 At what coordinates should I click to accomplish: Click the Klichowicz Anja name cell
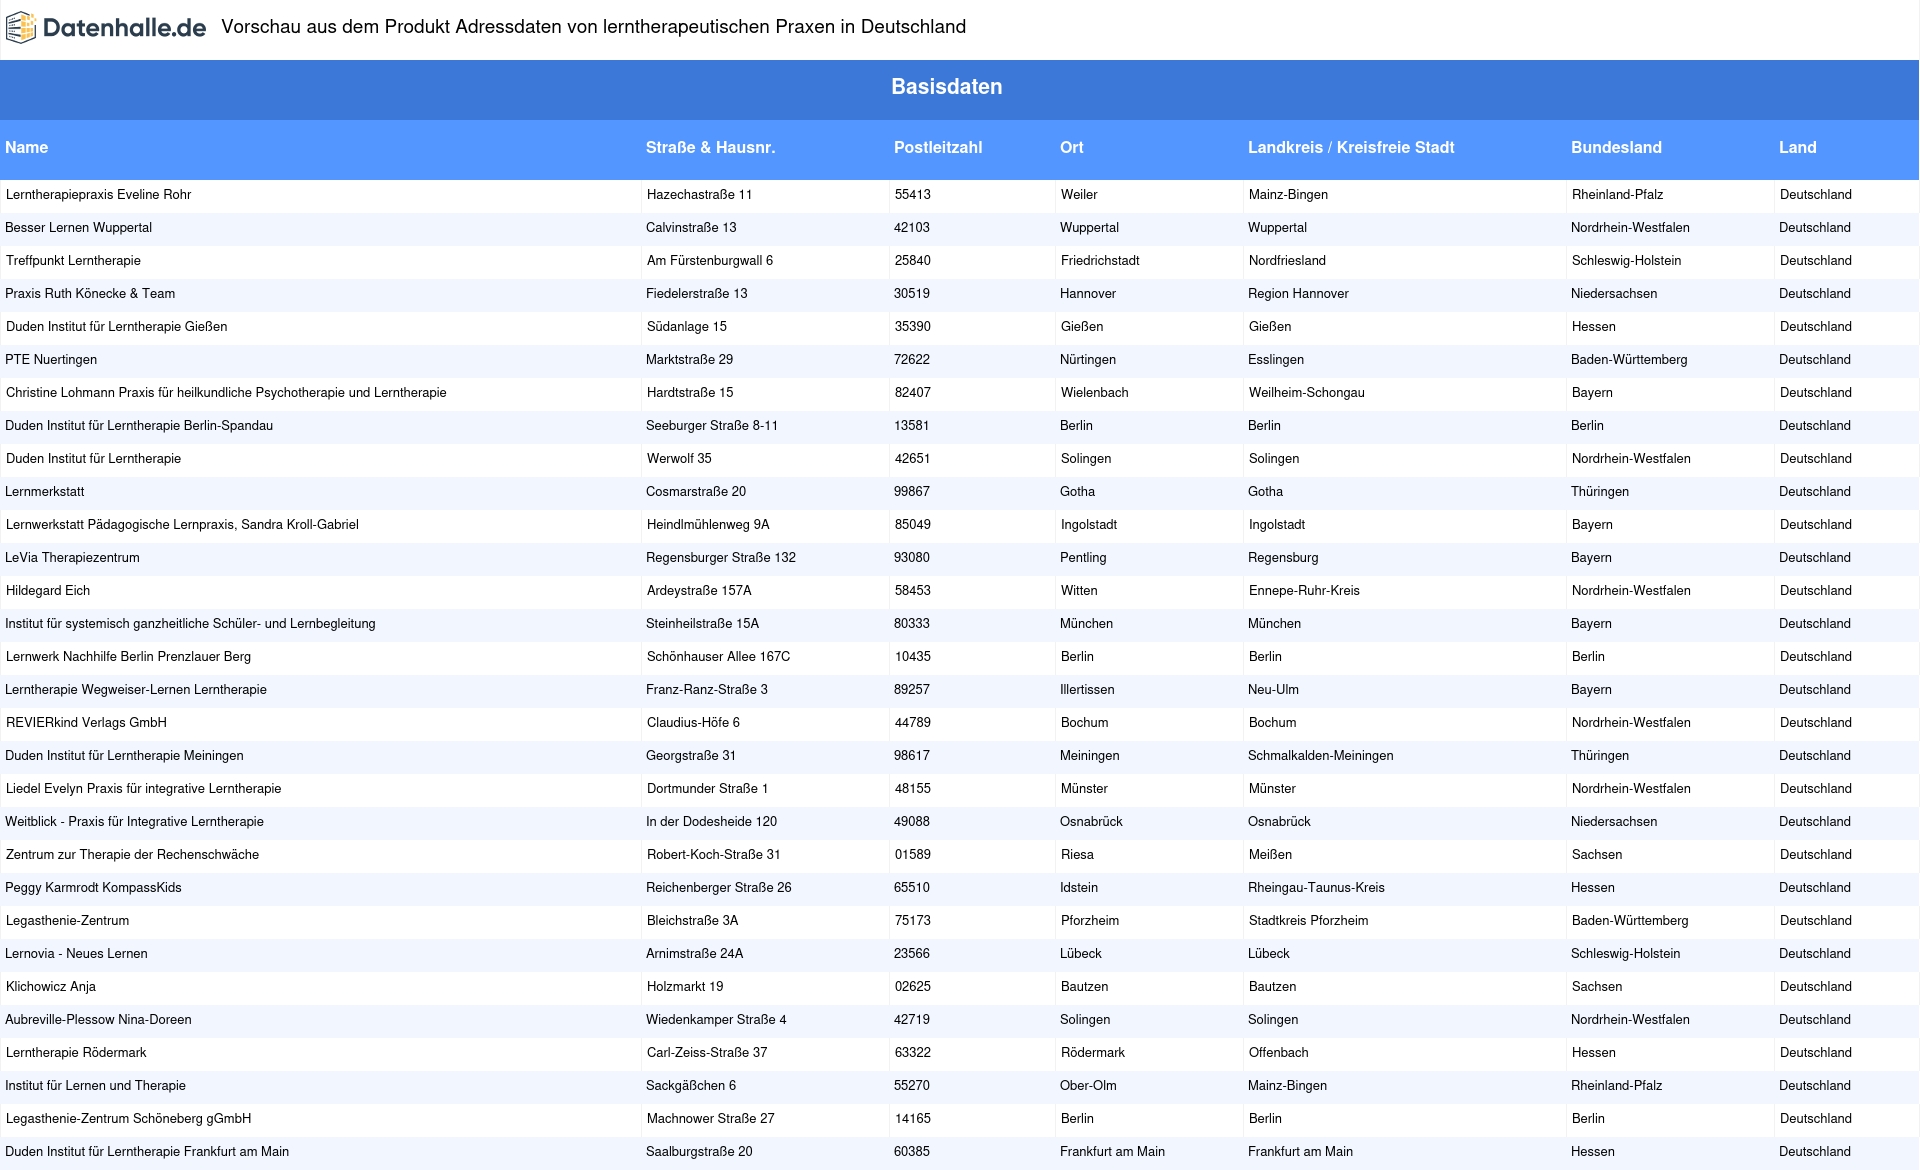(51, 987)
